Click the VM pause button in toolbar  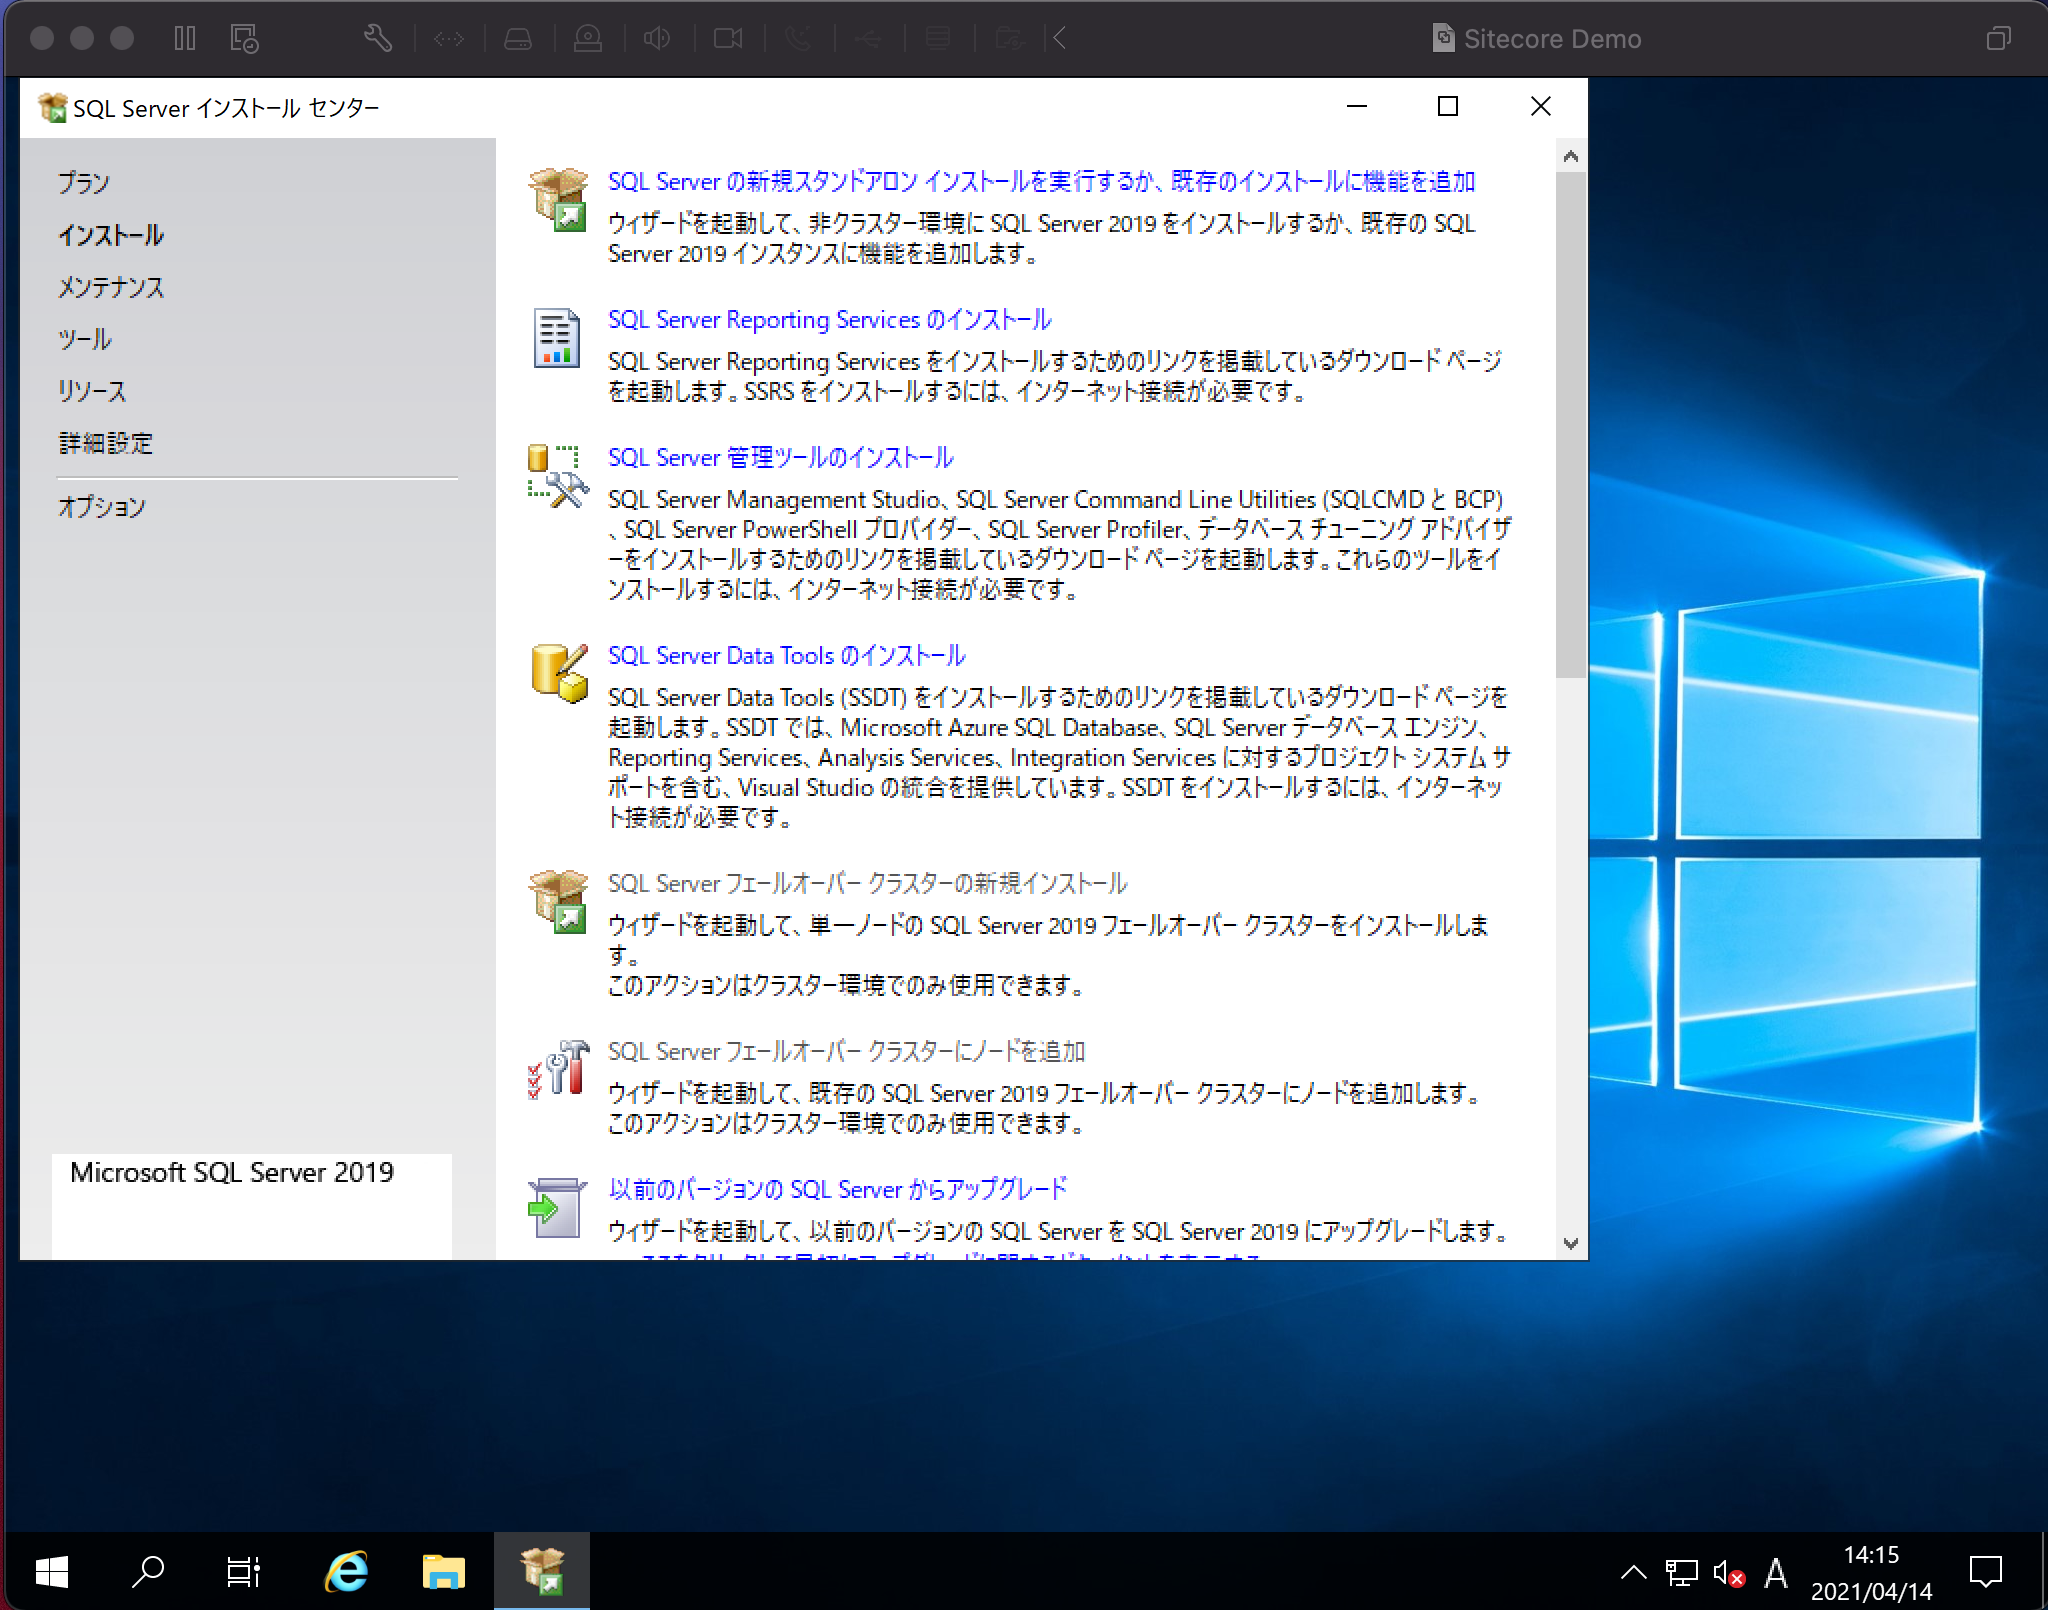[x=185, y=39]
